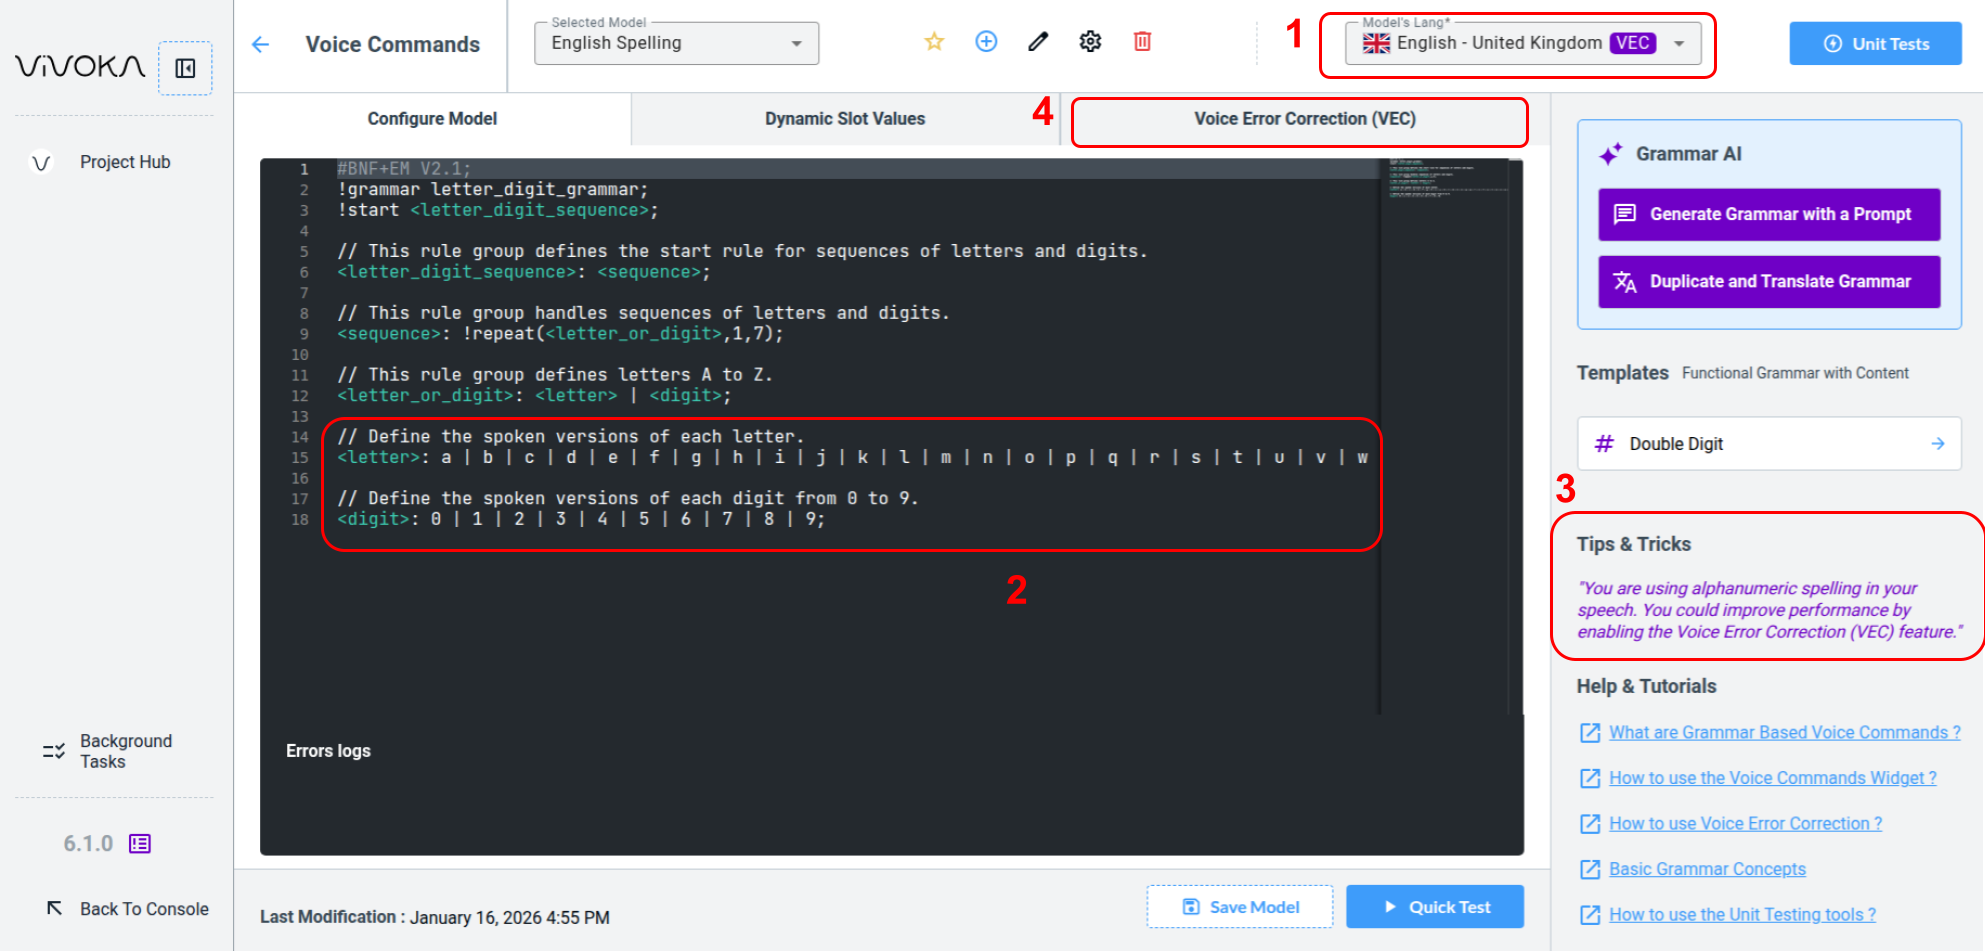
Task: Switch to Dynamic Slot Values tab
Action: 845,119
